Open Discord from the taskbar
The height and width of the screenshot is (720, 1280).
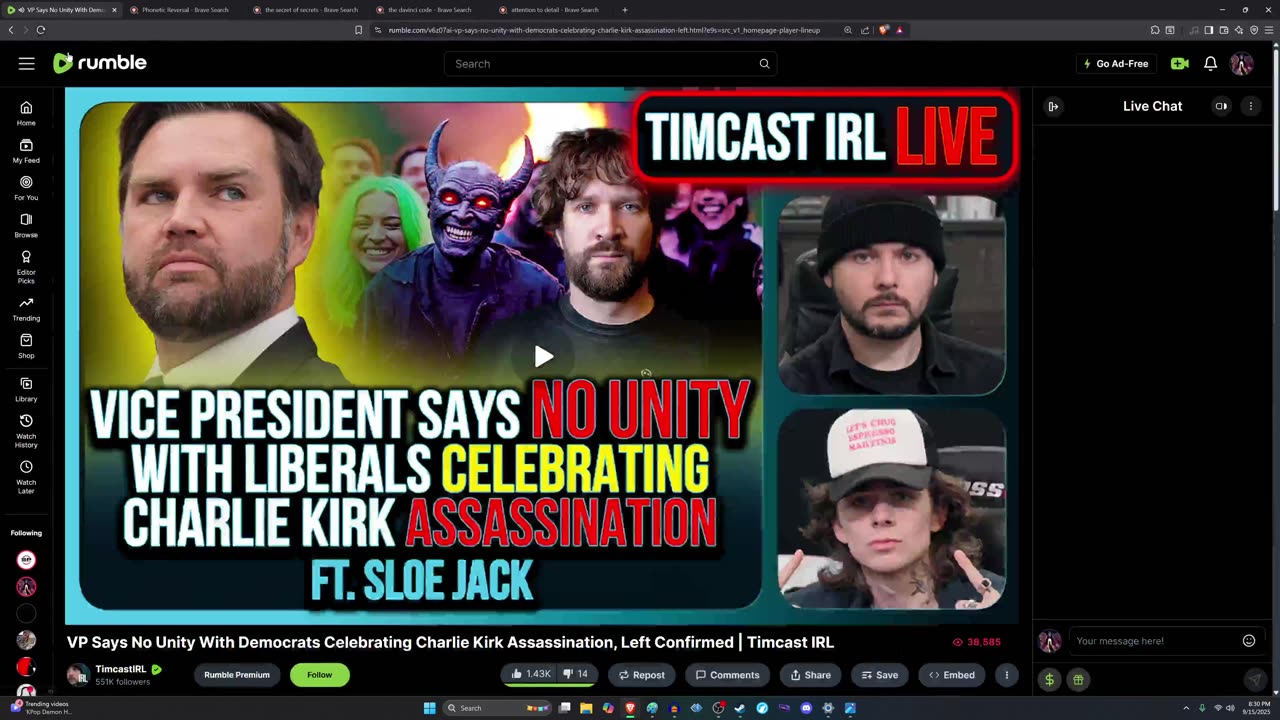806,708
